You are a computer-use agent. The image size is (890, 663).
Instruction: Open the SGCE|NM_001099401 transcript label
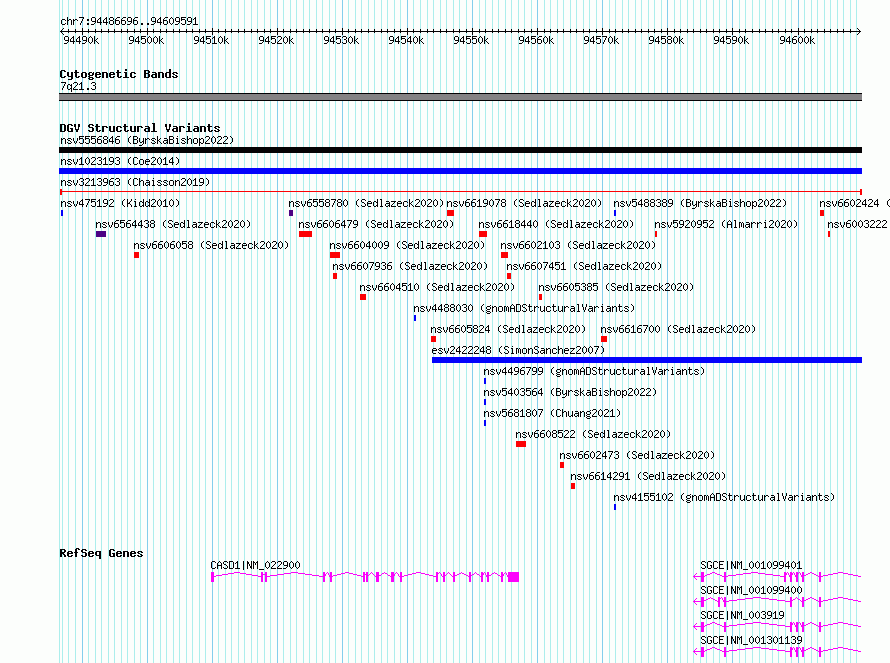[x=751, y=565]
